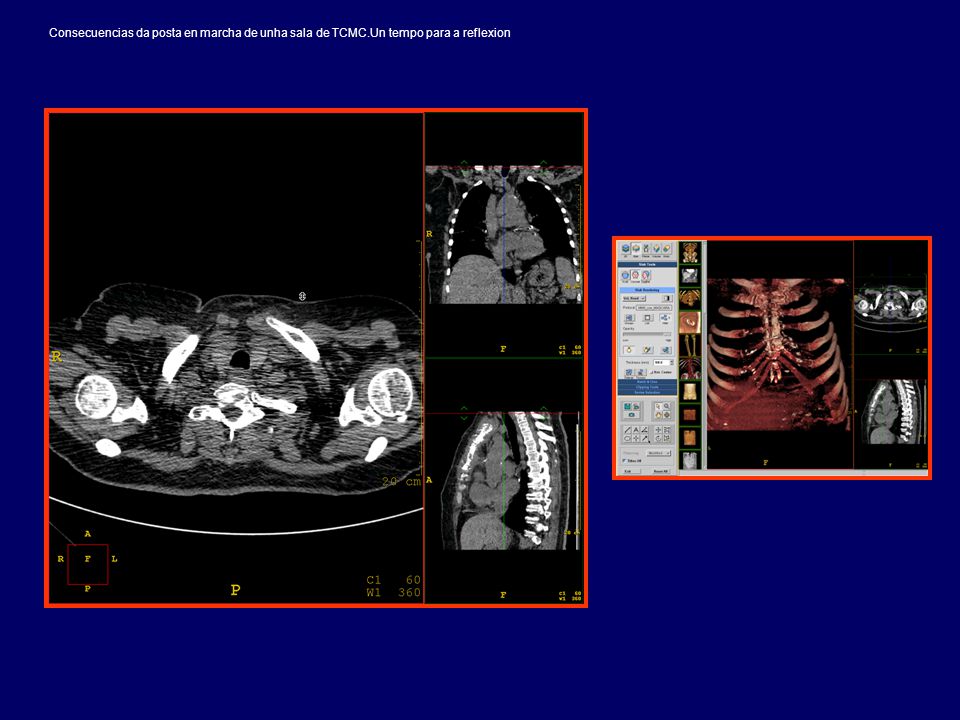Click the leftmost slab shape icon under Slab Tools
The width and height of the screenshot is (960, 720).
[x=625, y=276]
